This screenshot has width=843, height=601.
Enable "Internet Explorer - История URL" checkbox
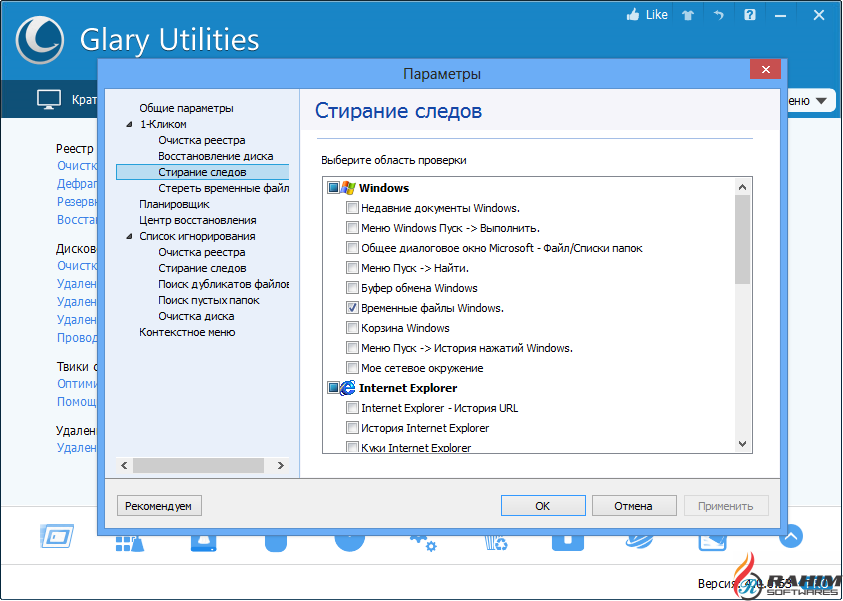pos(352,408)
